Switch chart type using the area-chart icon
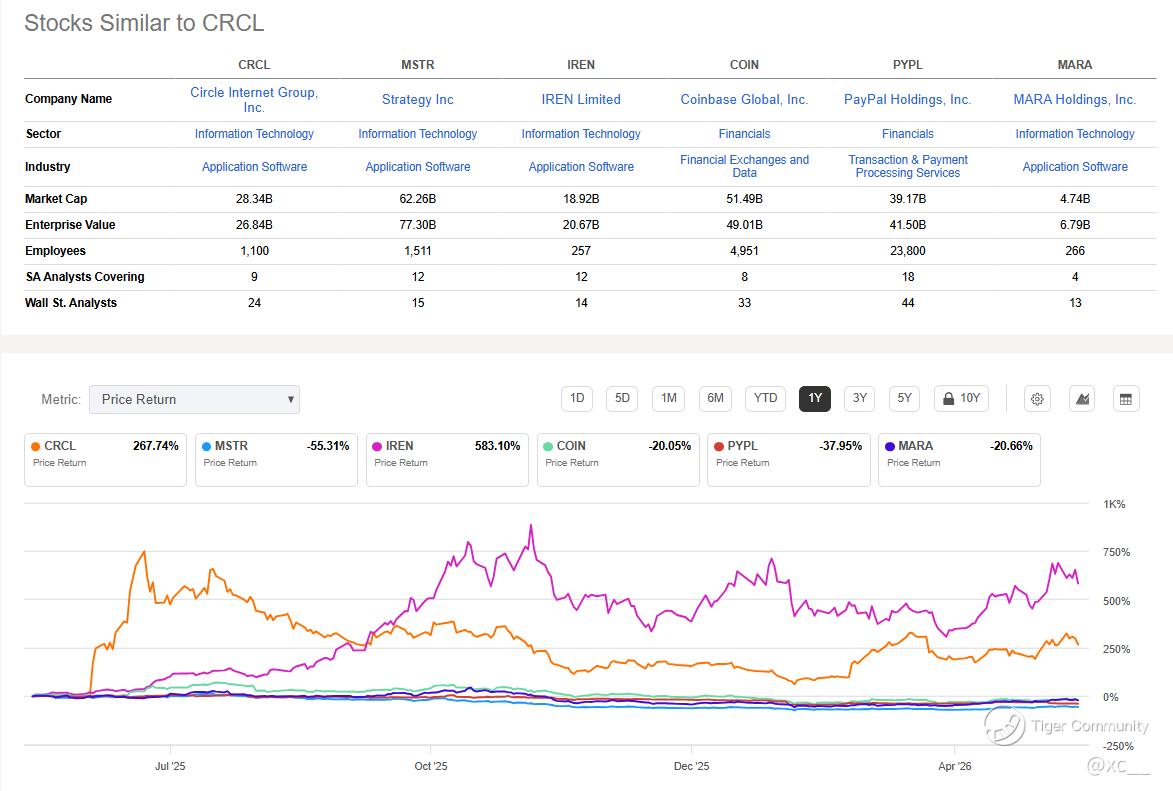Viewport: 1173px width, 791px height. pos(1082,399)
